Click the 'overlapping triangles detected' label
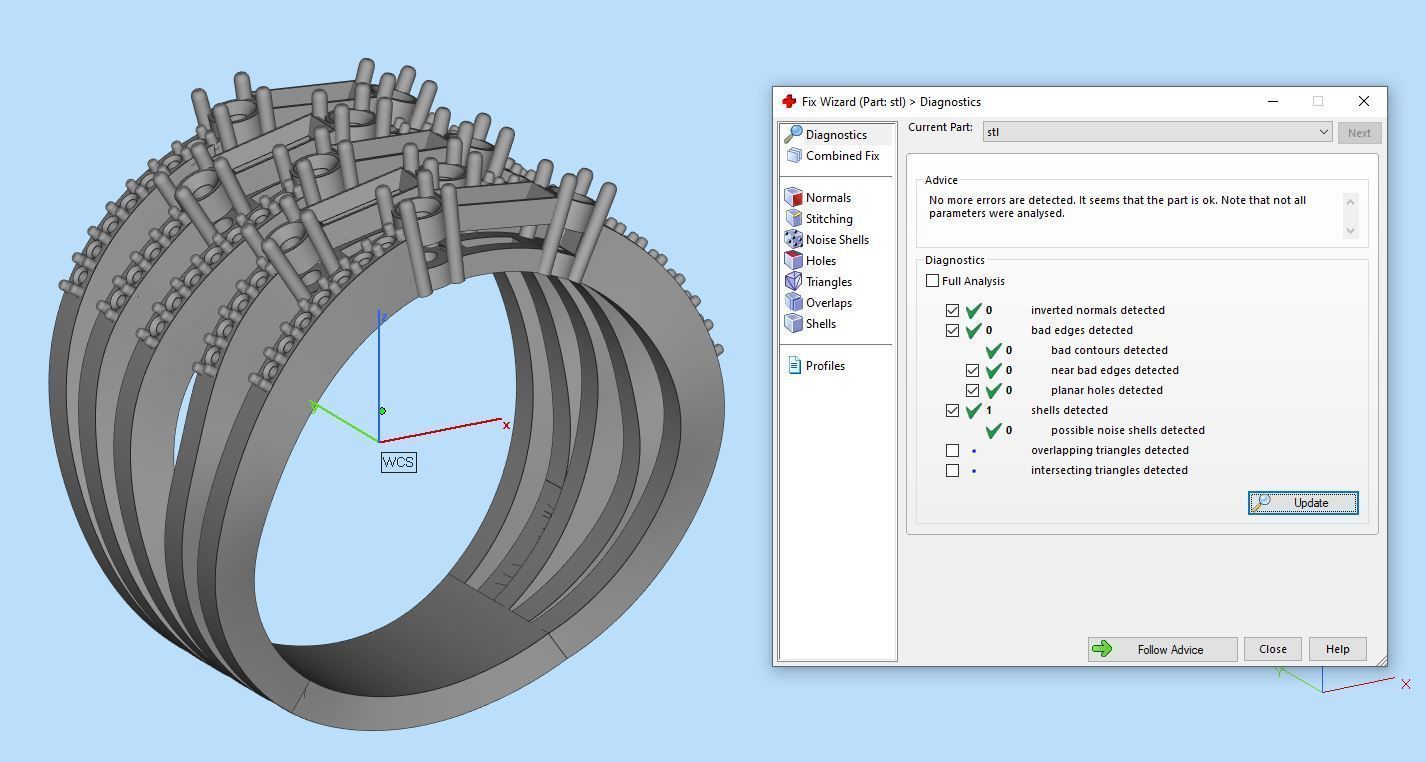Screen dimensions: 1426x762 tap(1110, 450)
